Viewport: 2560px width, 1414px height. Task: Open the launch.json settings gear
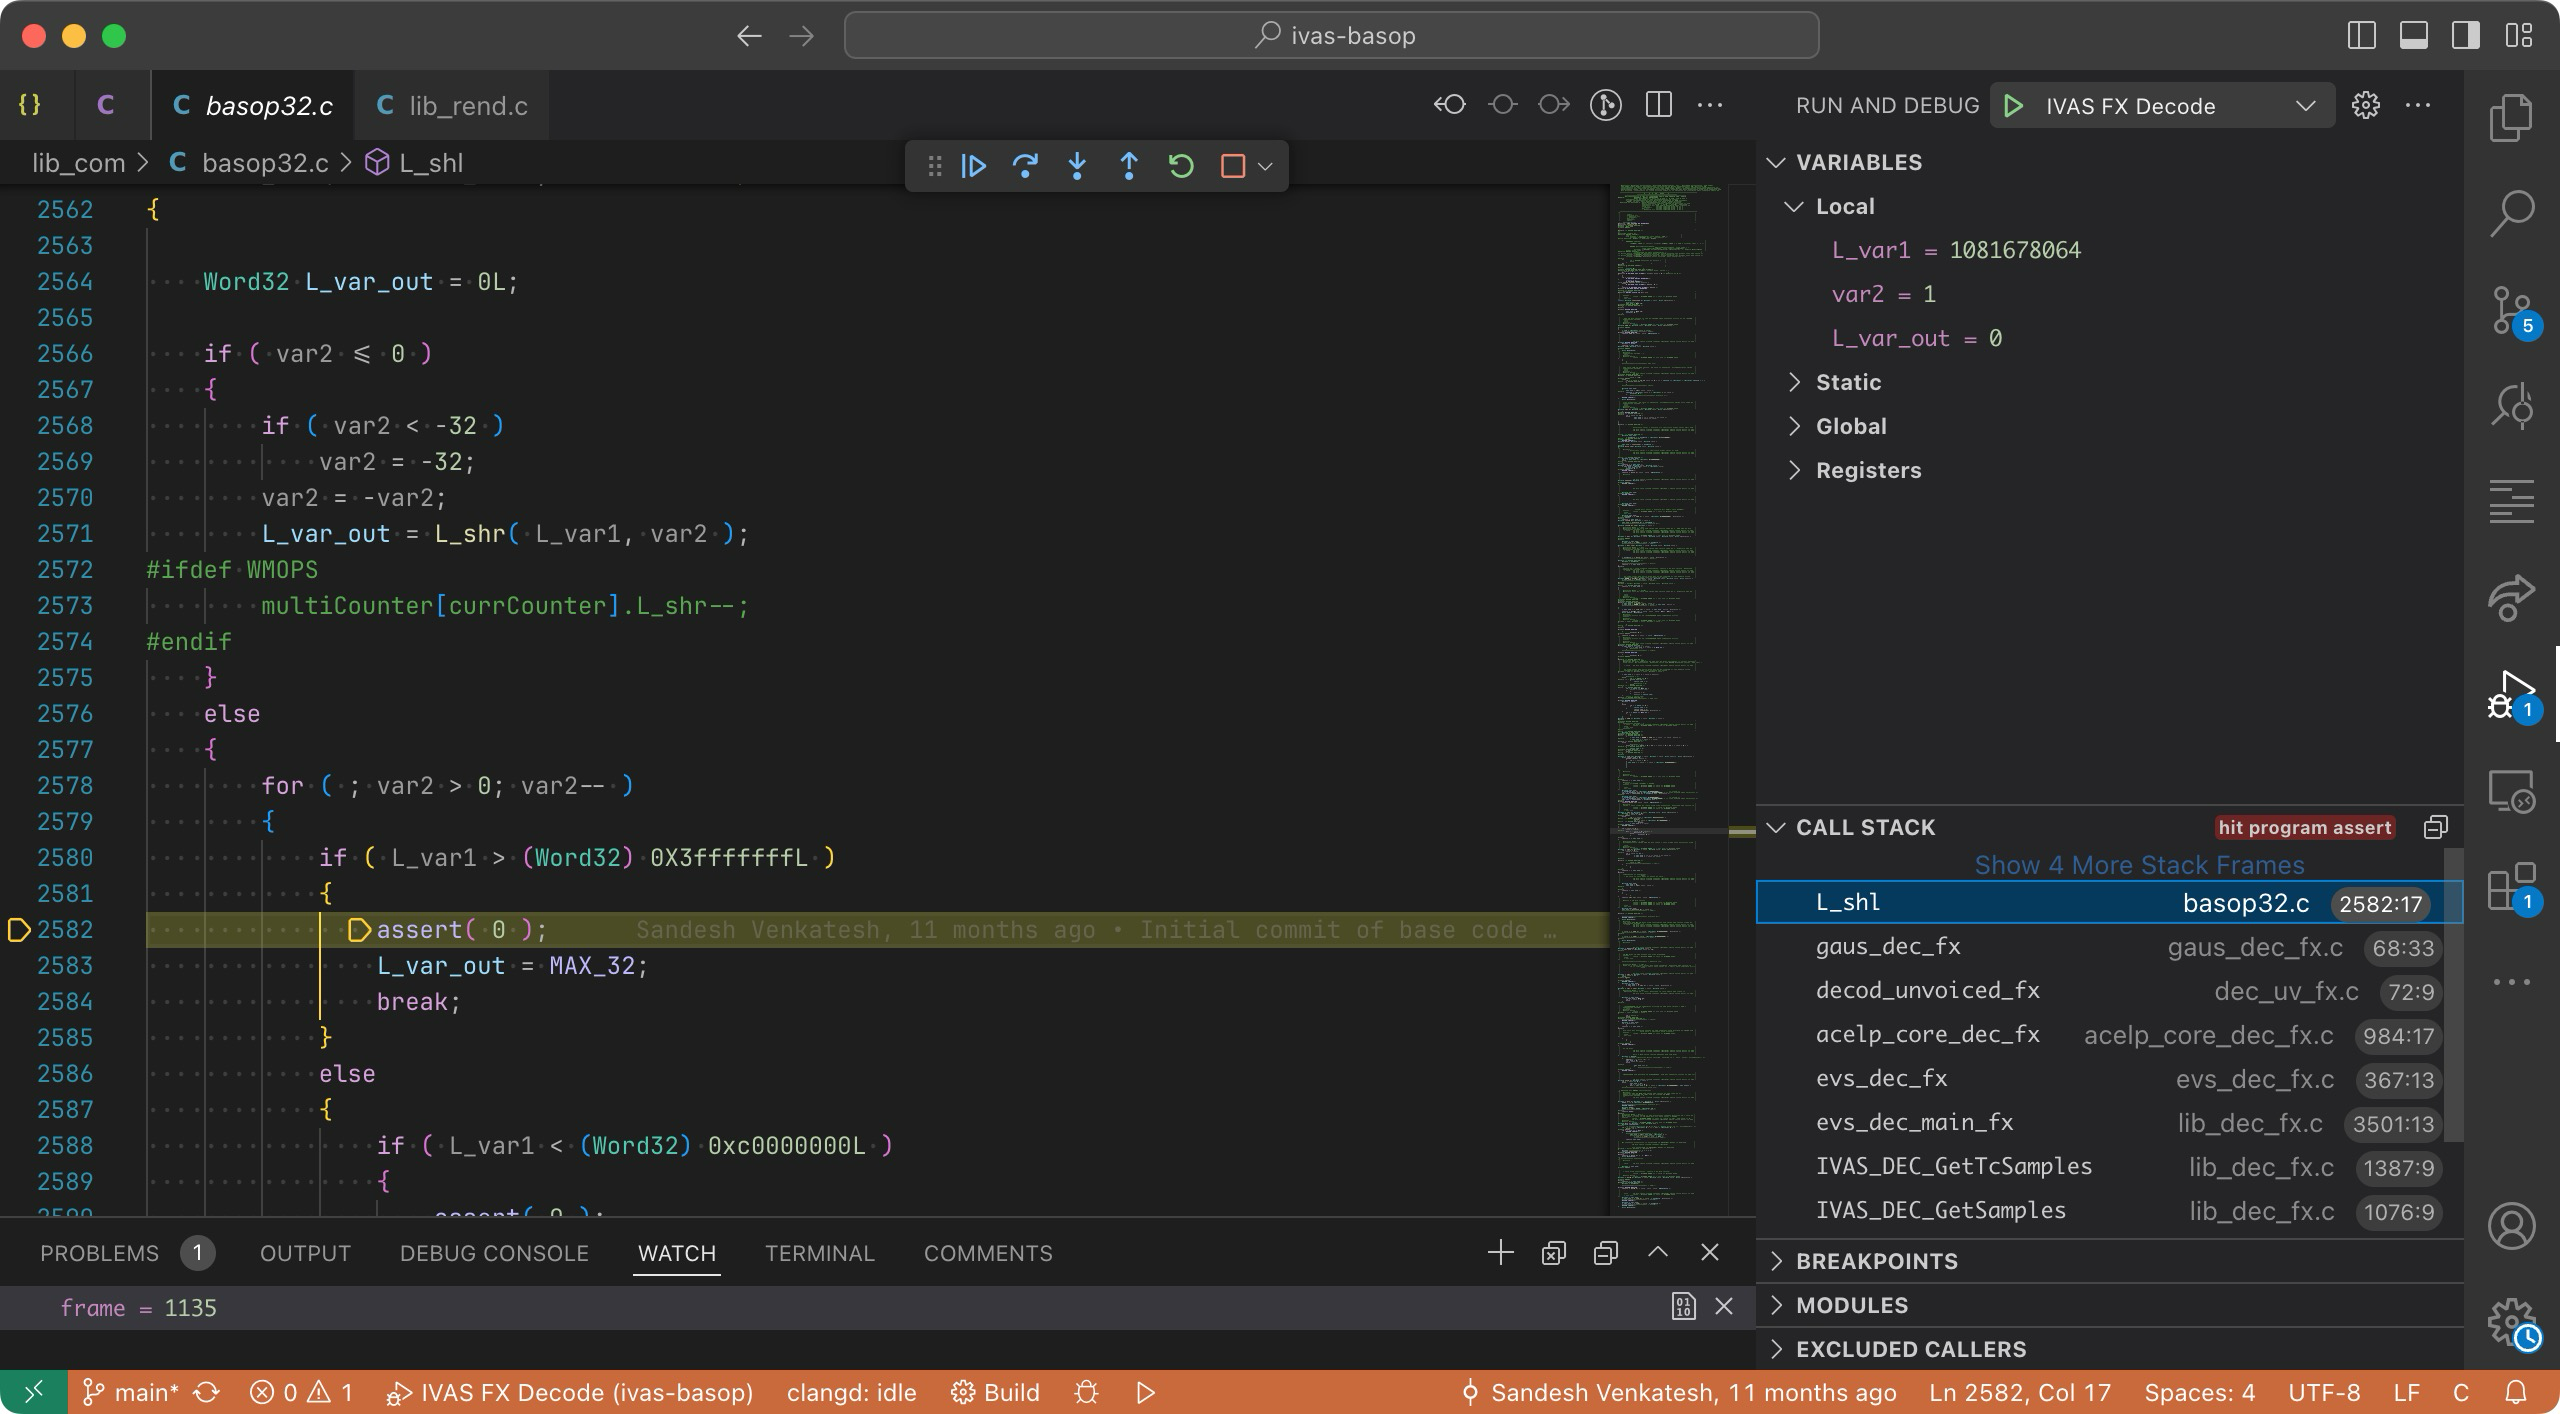pos(2365,106)
